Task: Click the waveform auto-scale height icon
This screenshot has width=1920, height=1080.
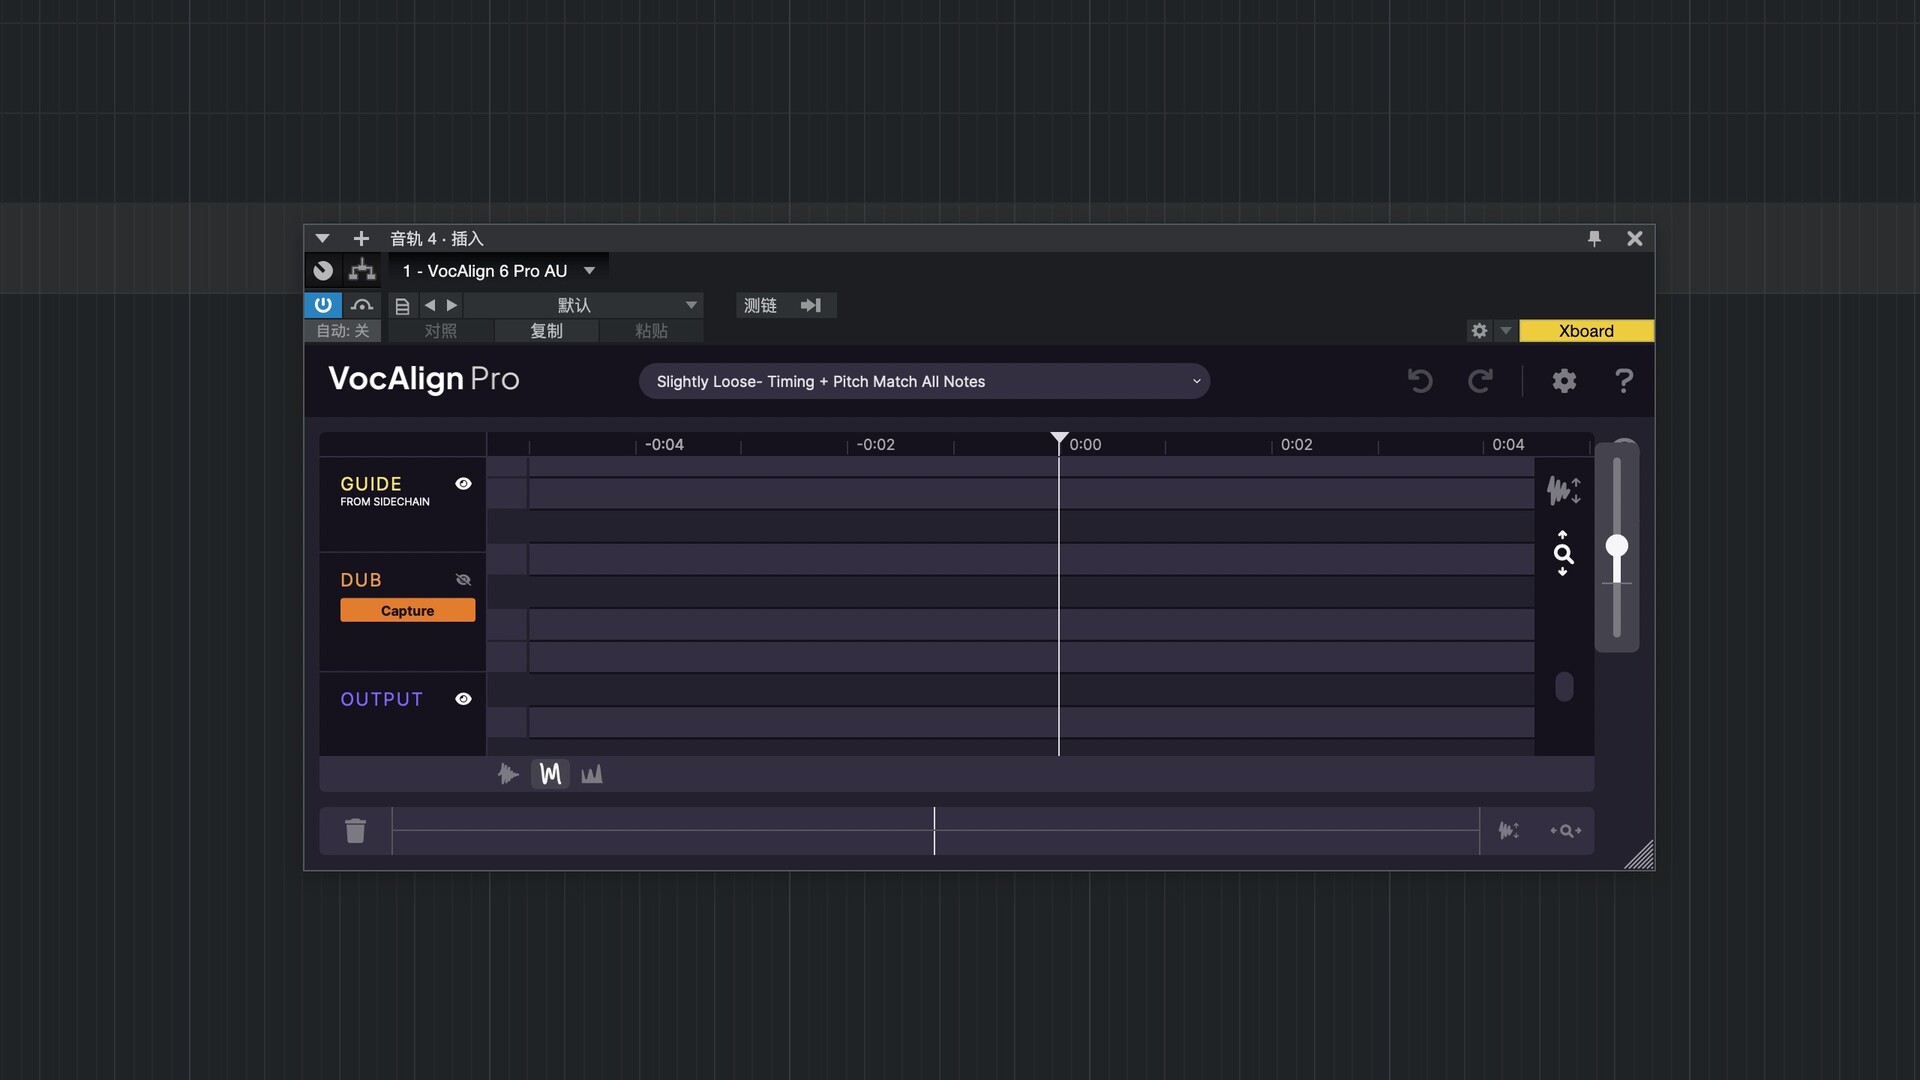Action: click(x=1563, y=490)
